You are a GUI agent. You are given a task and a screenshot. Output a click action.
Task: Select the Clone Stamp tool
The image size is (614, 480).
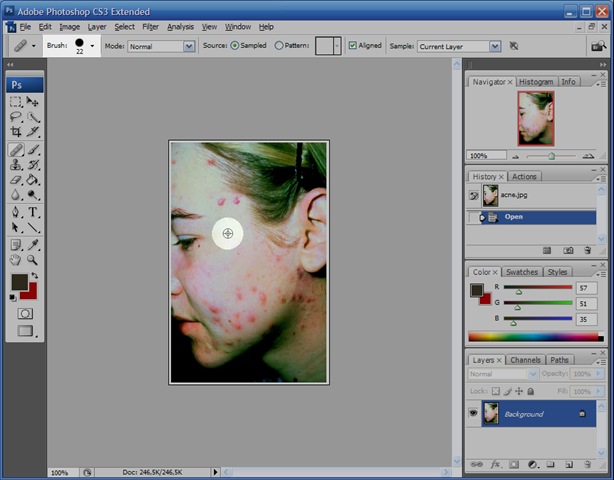[16, 165]
